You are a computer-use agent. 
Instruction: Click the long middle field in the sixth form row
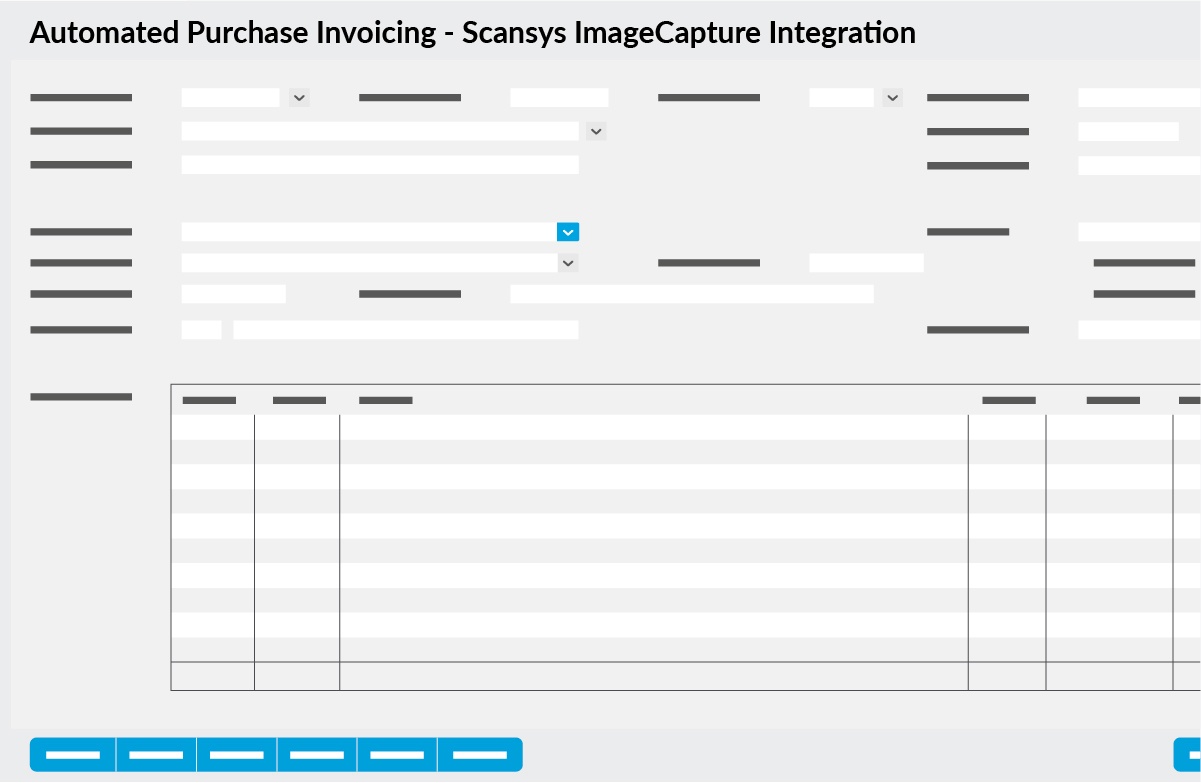pos(692,294)
